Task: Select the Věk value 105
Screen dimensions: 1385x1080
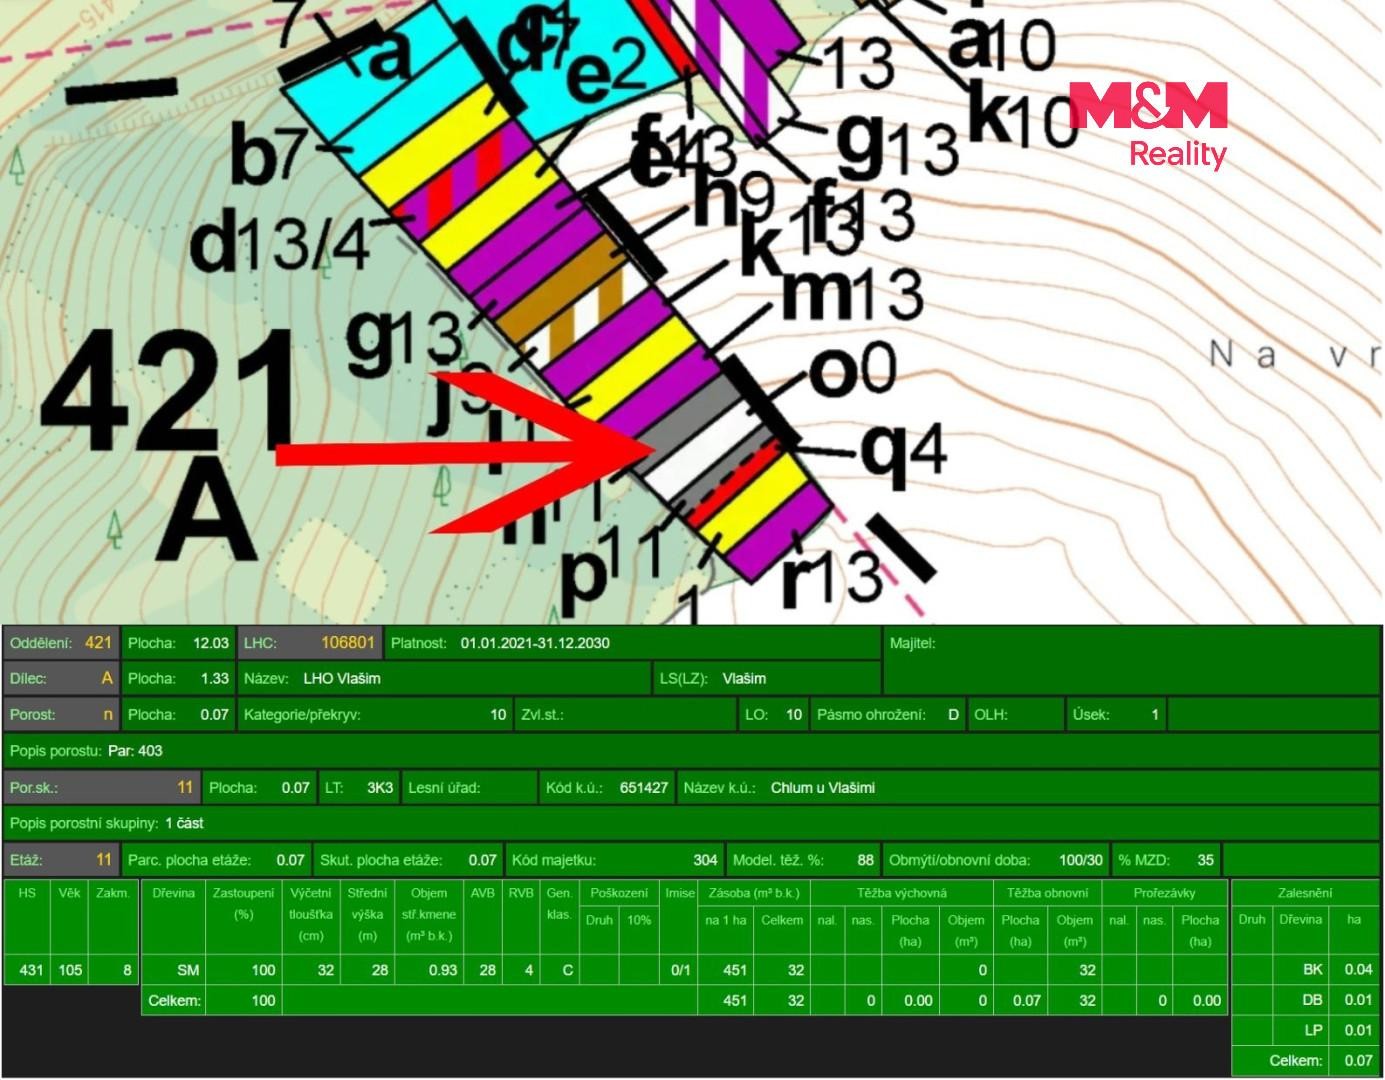Action: click(70, 970)
